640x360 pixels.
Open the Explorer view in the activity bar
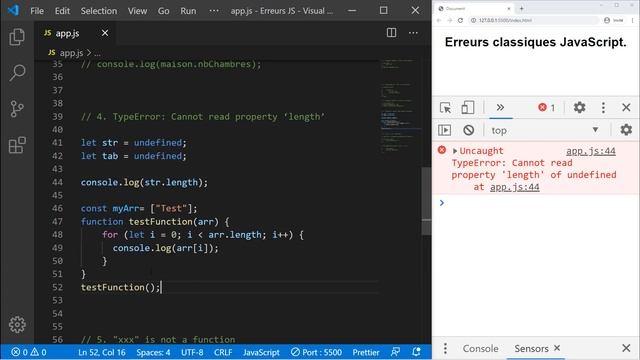click(17, 37)
